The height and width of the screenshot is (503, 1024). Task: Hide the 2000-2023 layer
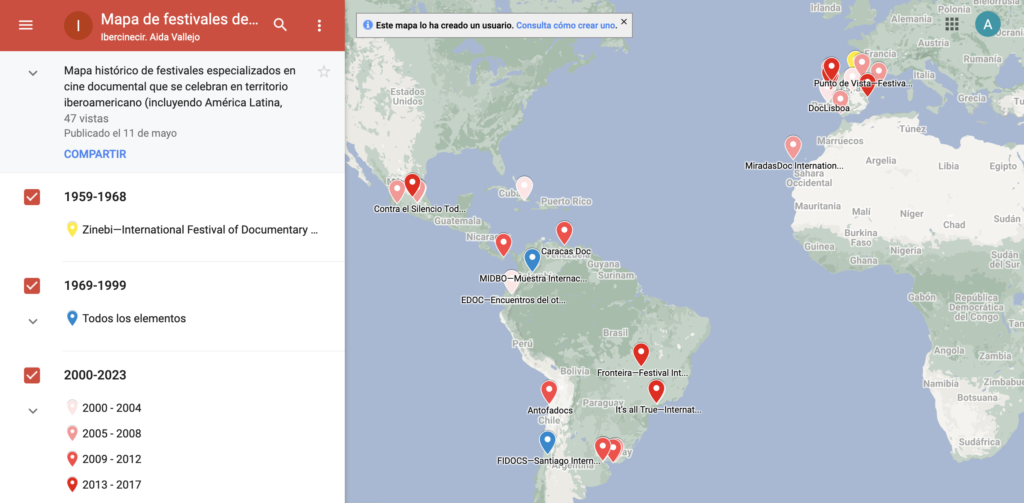[x=32, y=375]
